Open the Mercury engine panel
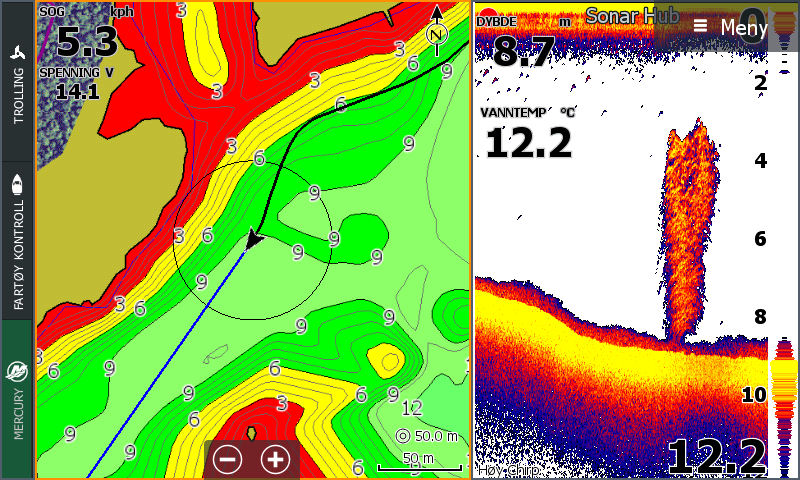Image resolution: width=800 pixels, height=480 pixels. 17,398
